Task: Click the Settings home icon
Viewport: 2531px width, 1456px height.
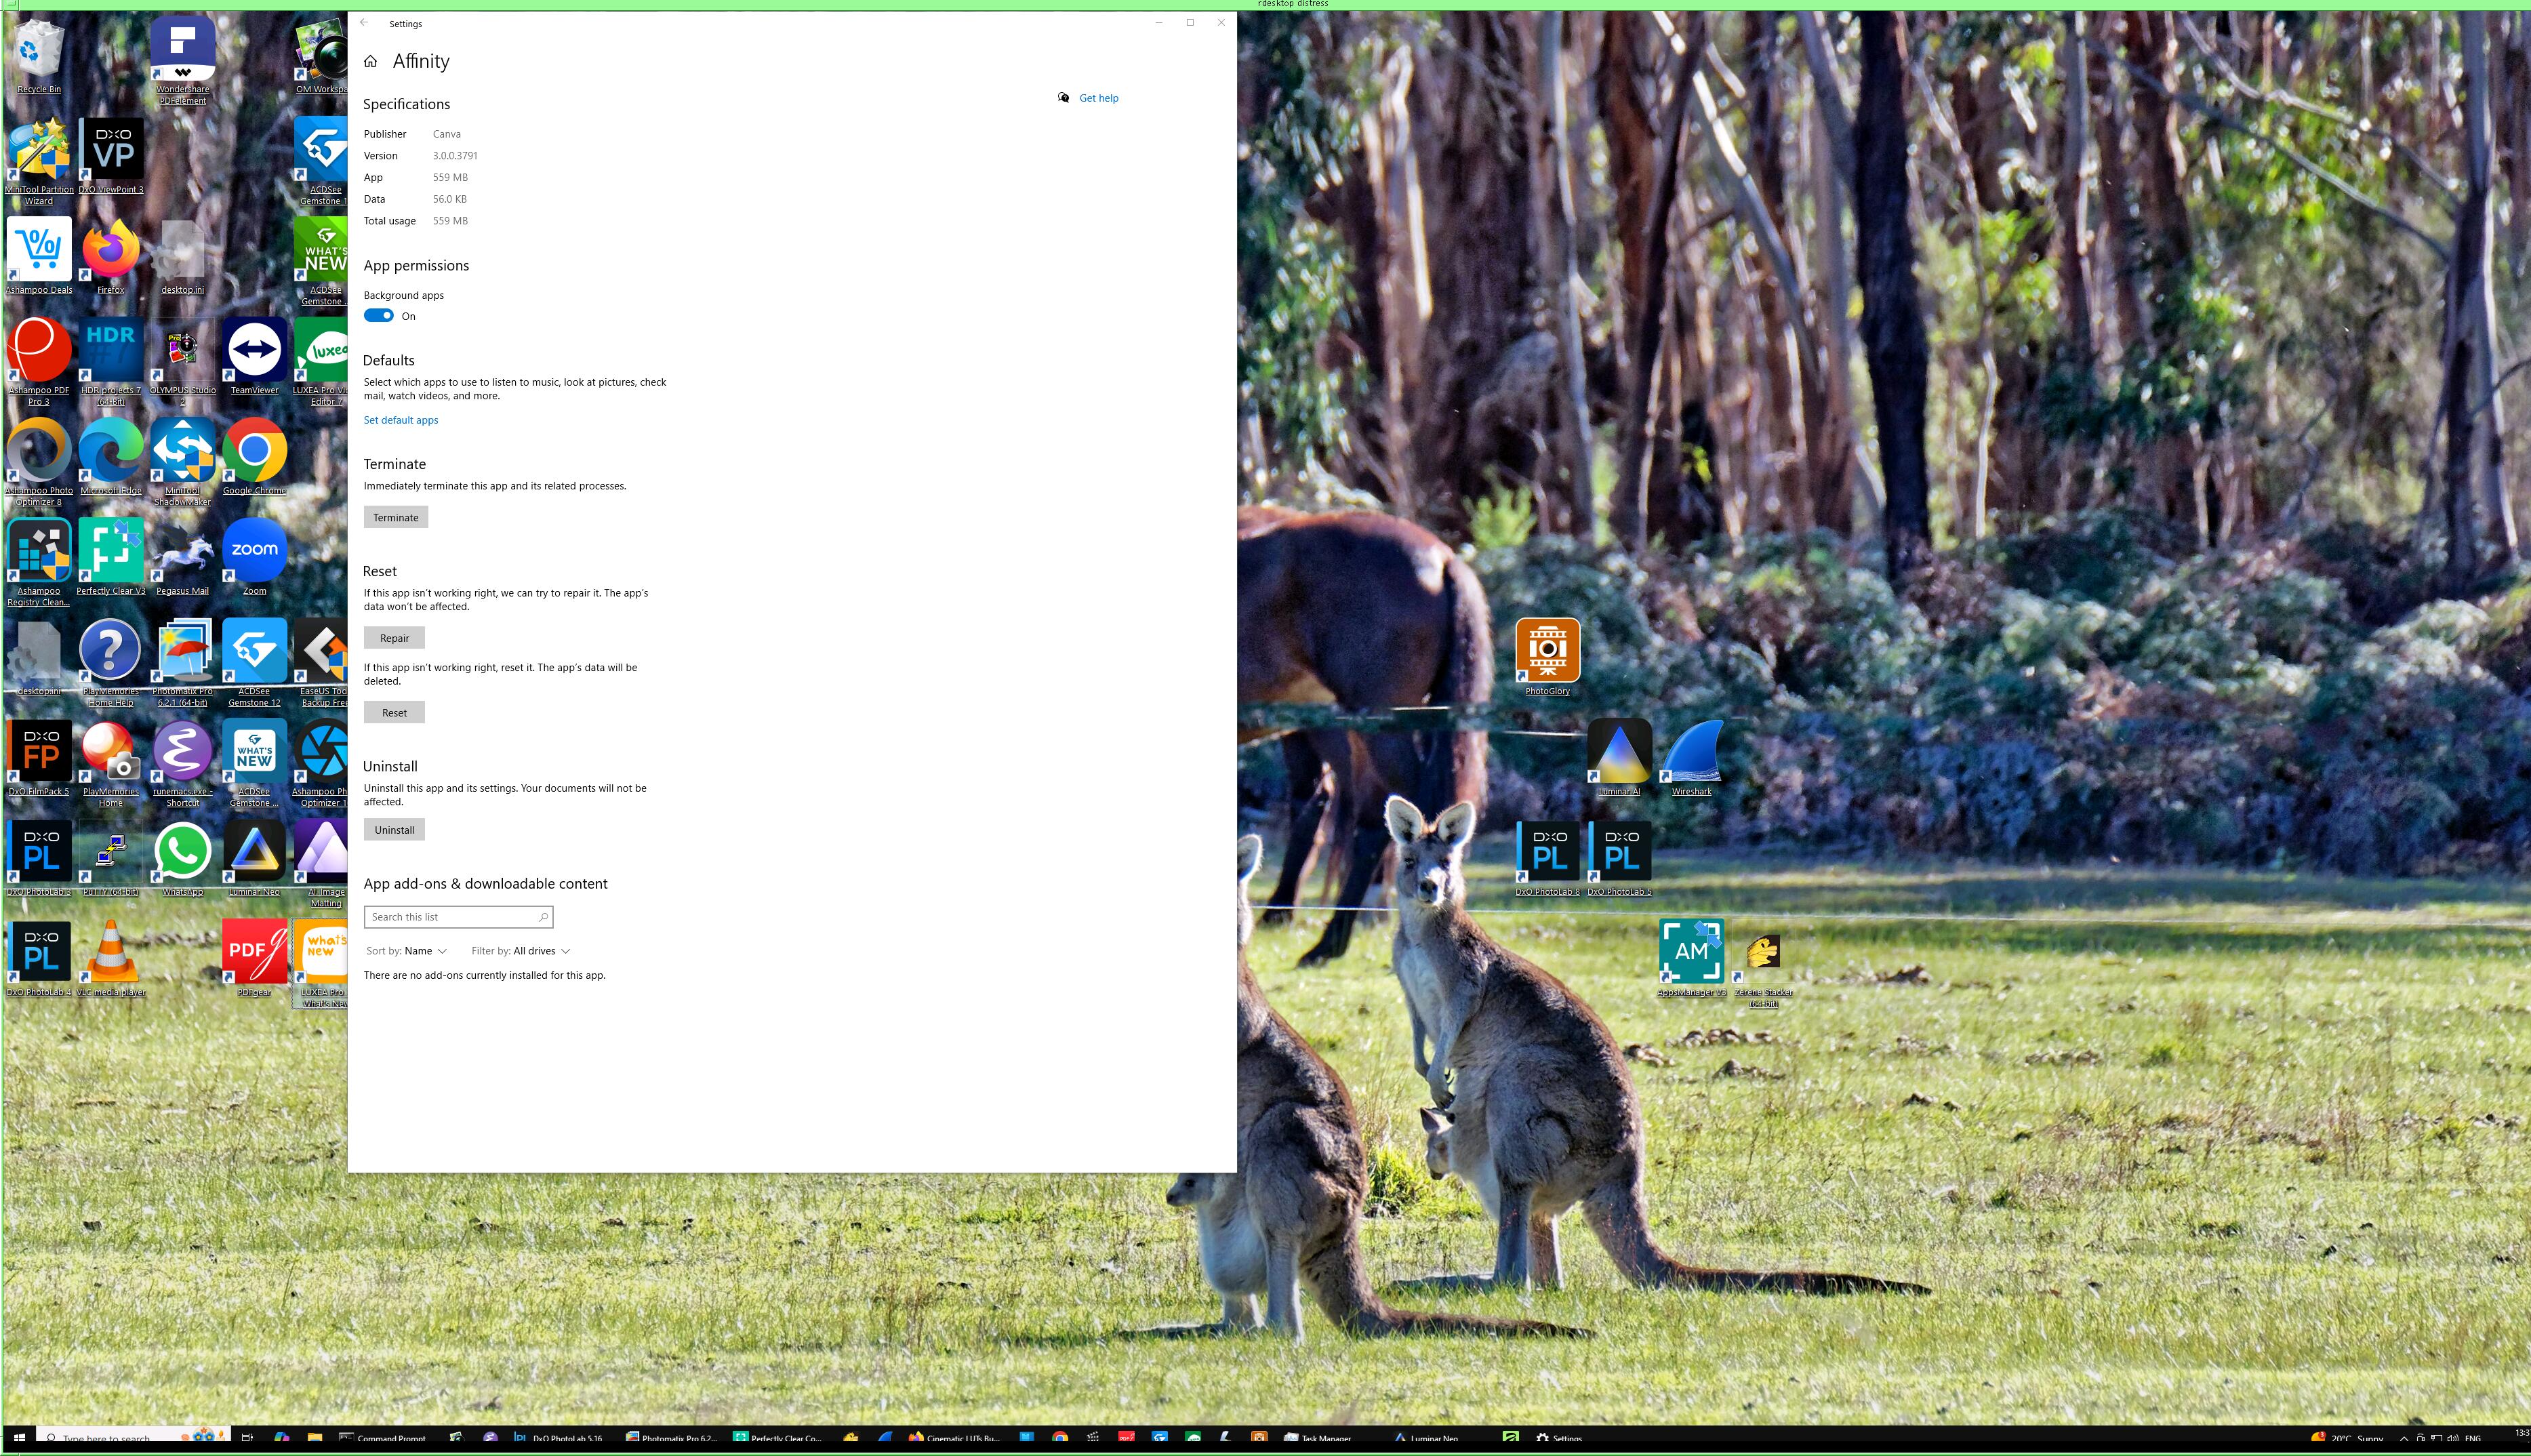Action: tap(371, 62)
